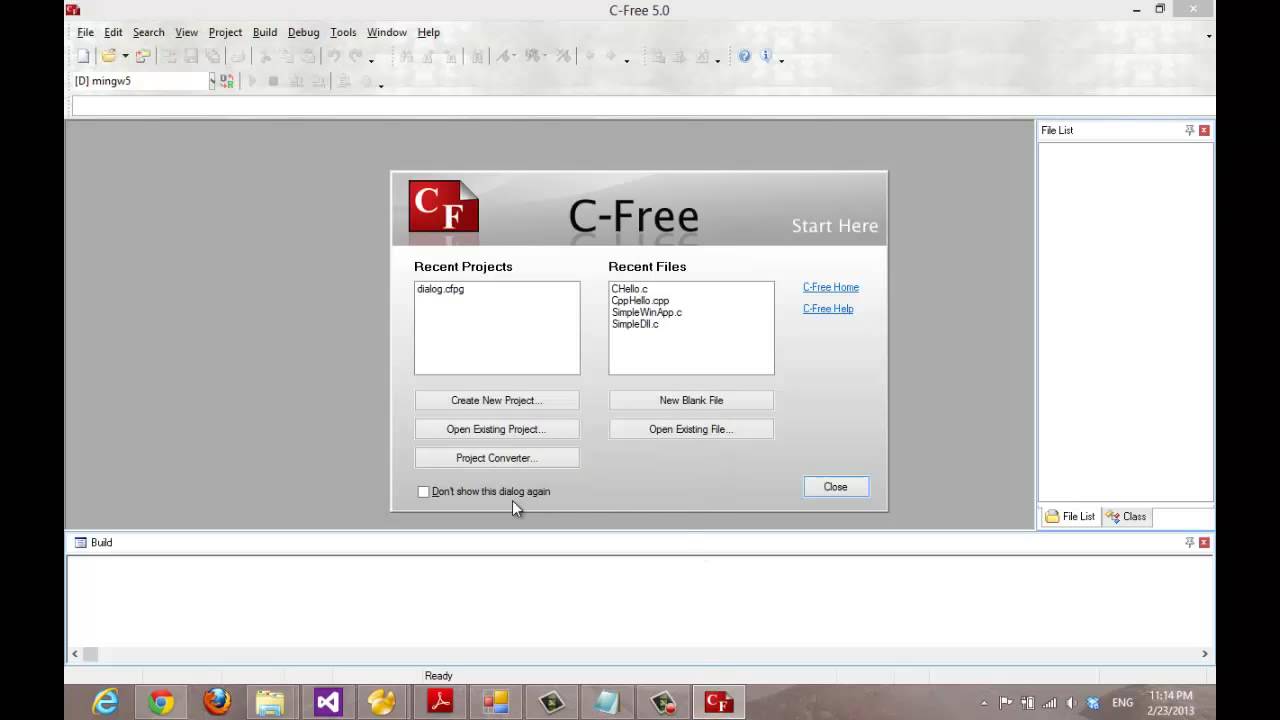Click the New file toolbar icon
The image size is (1280, 720).
pos(84,56)
